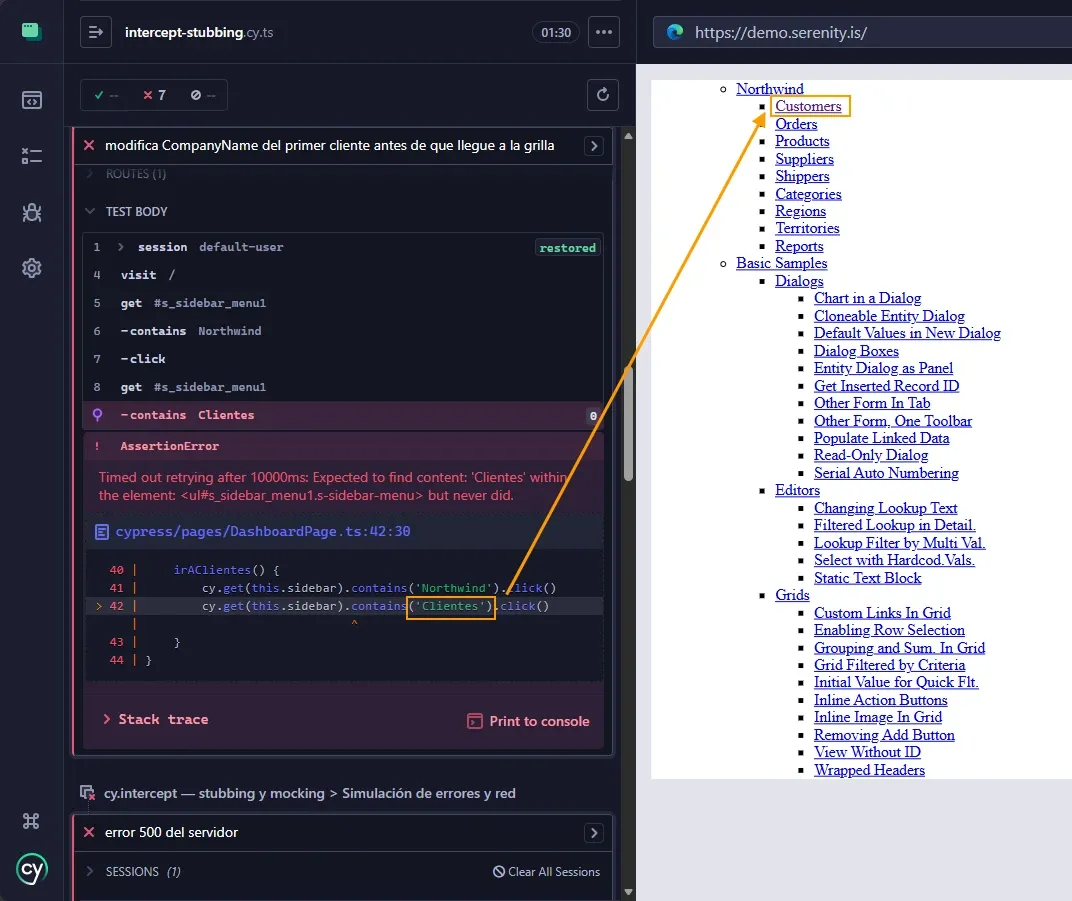
Task: Click the pending tests counter
Action: point(203,95)
